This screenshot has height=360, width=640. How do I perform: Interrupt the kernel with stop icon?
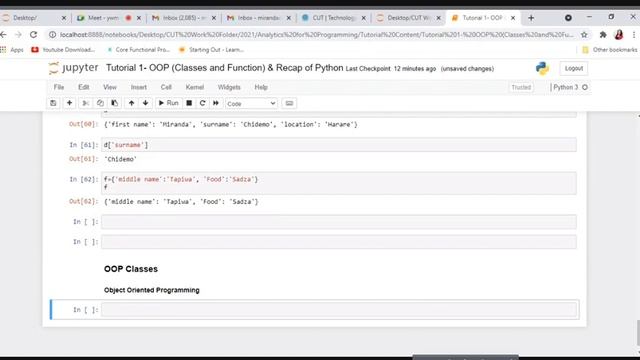[x=189, y=103]
